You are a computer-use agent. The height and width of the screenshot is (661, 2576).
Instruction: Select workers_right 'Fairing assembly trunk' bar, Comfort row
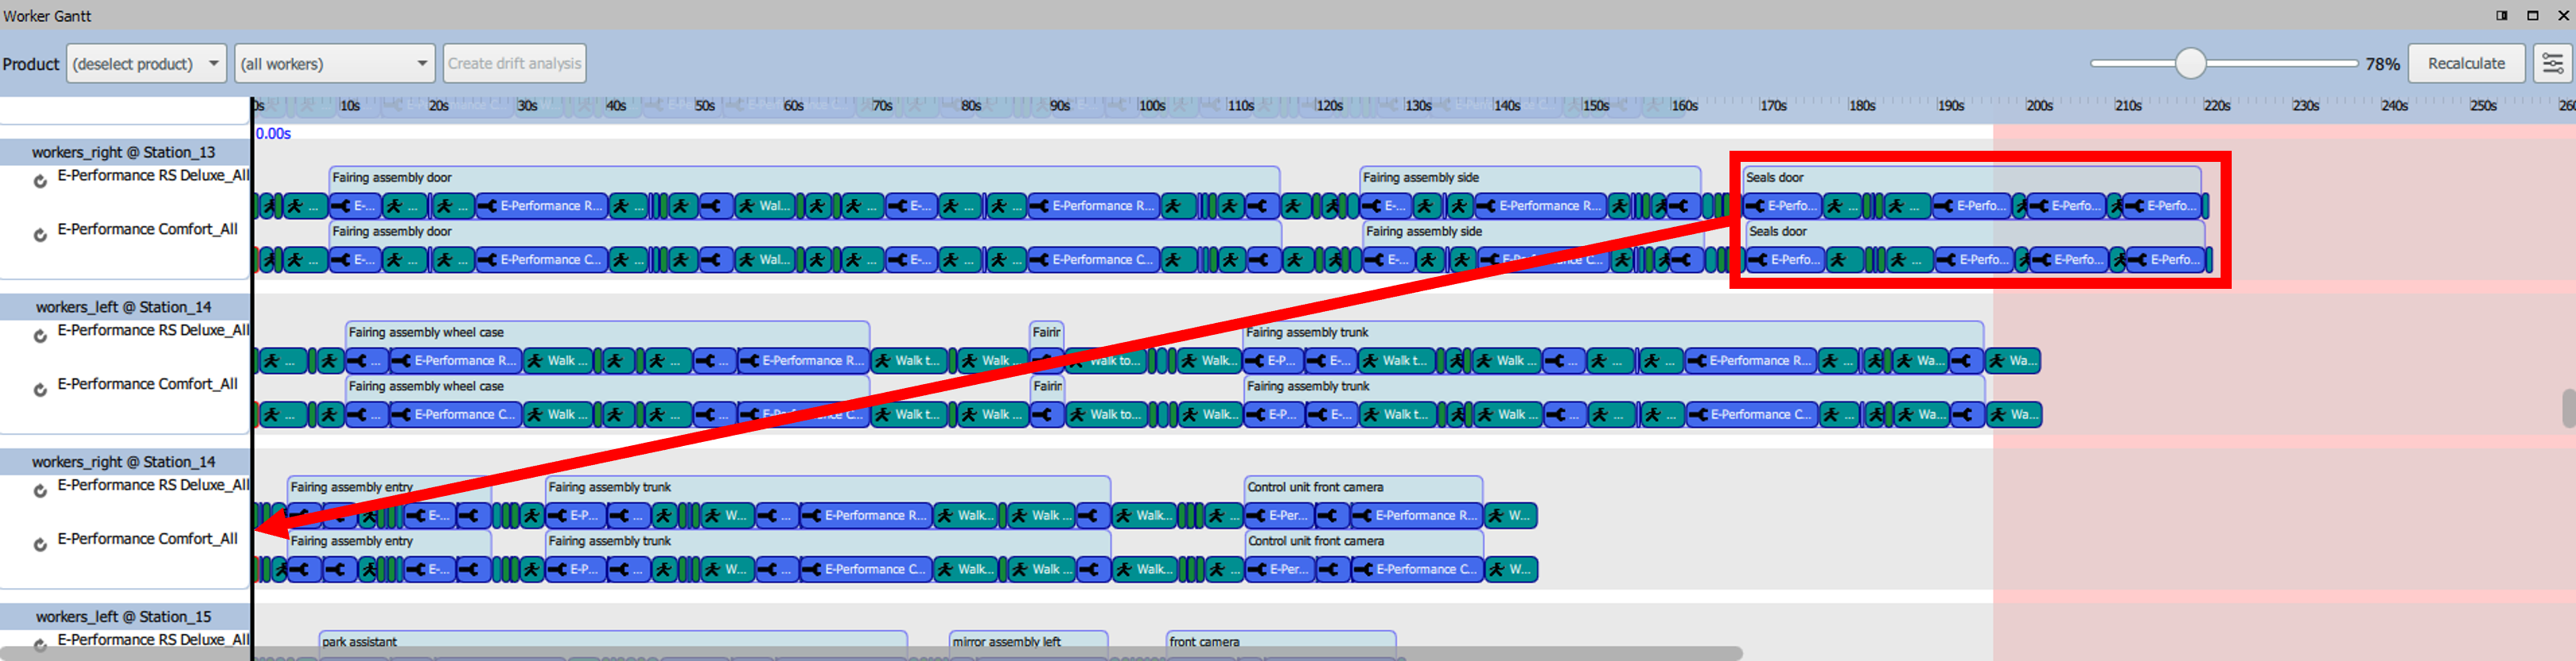[x=828, y=542]
